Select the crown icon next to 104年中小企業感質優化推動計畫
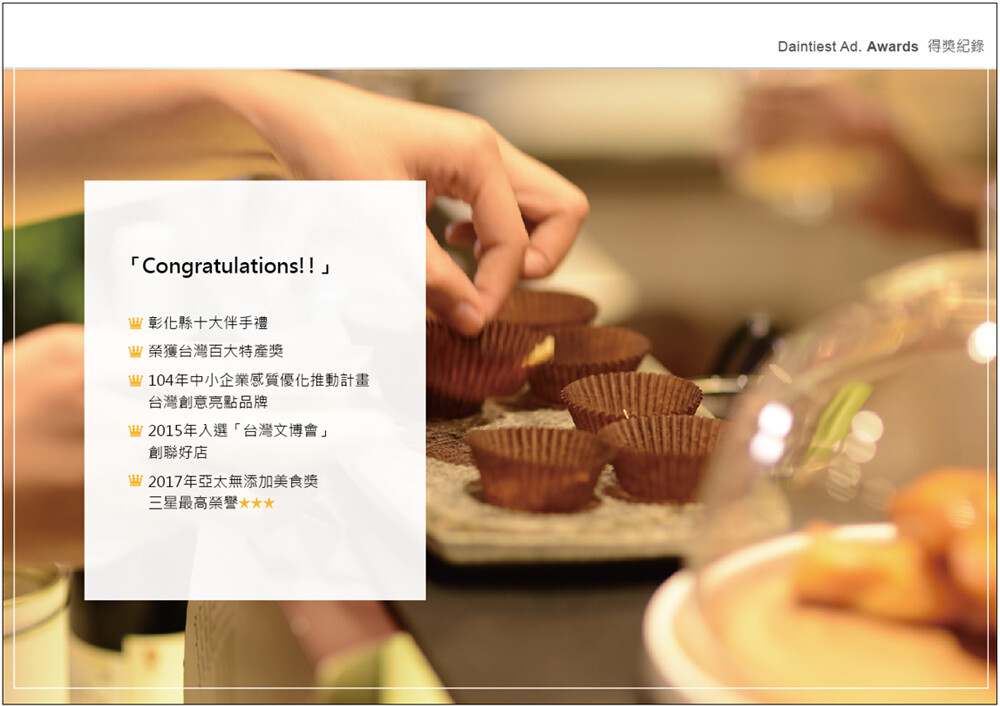 pos(135,381)
